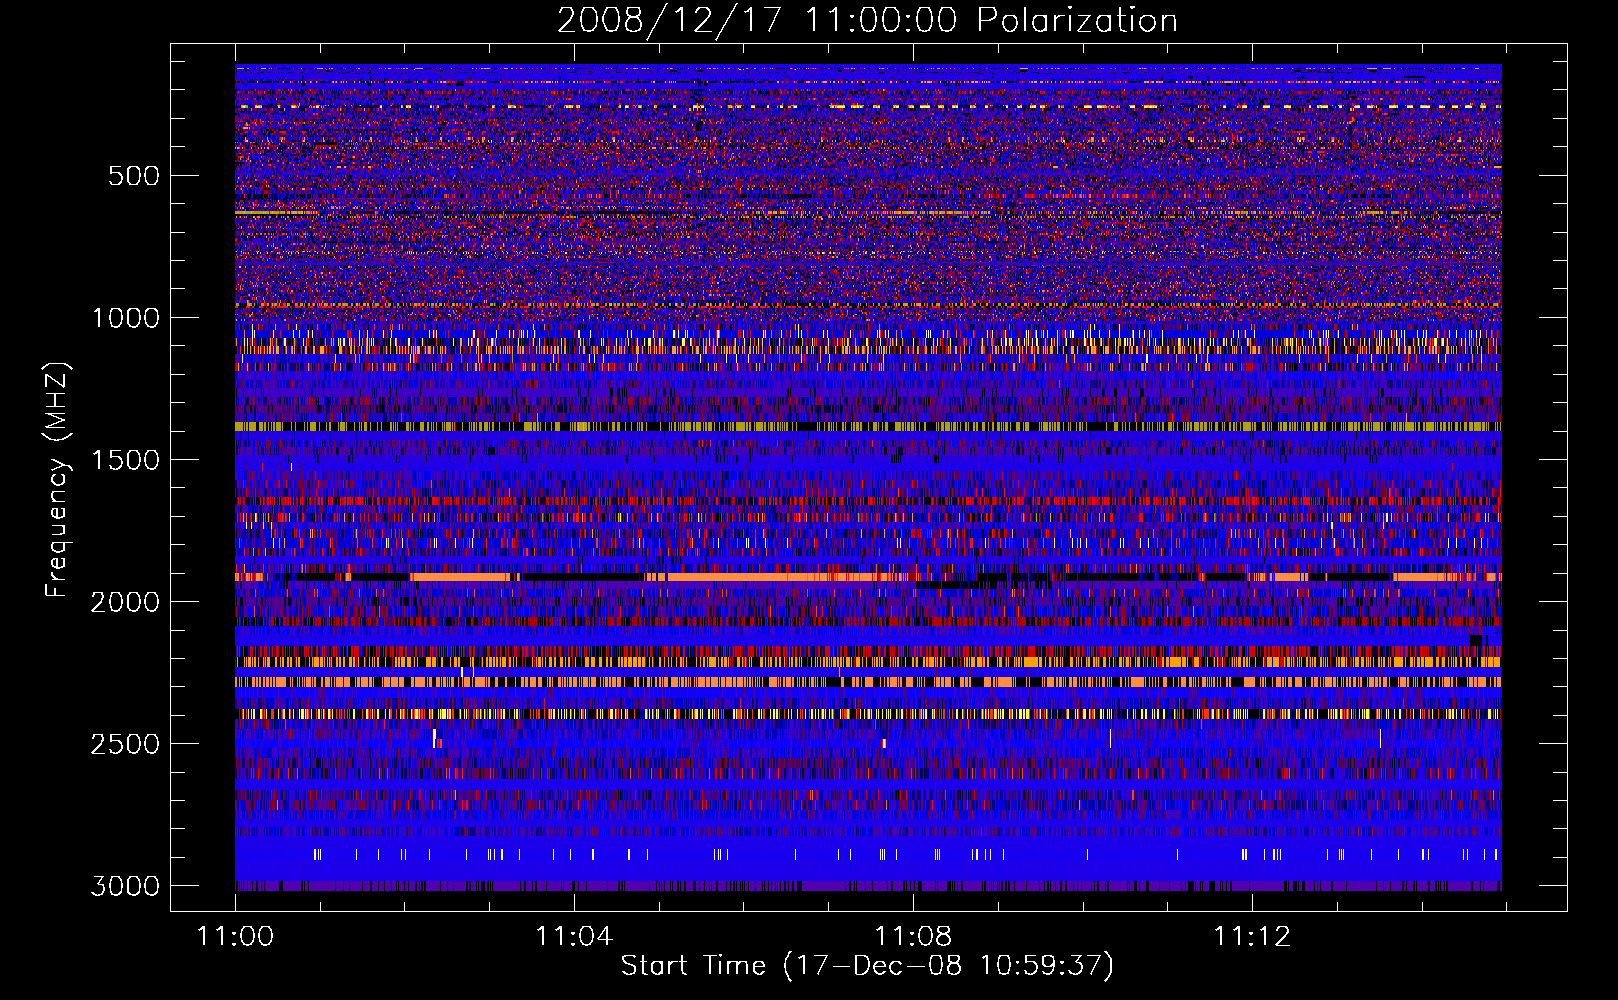
Task: Click the 500 frequency tick label
Action: coord(133,176)
